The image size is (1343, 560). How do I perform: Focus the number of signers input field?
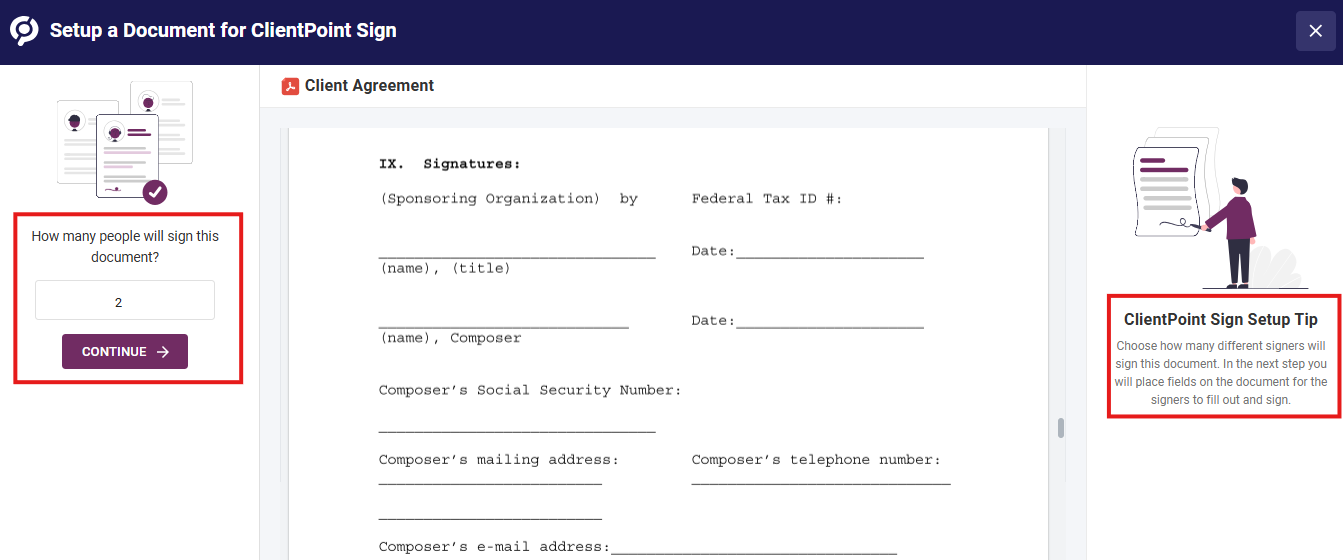pyautogui.click(x=125, y=300)
